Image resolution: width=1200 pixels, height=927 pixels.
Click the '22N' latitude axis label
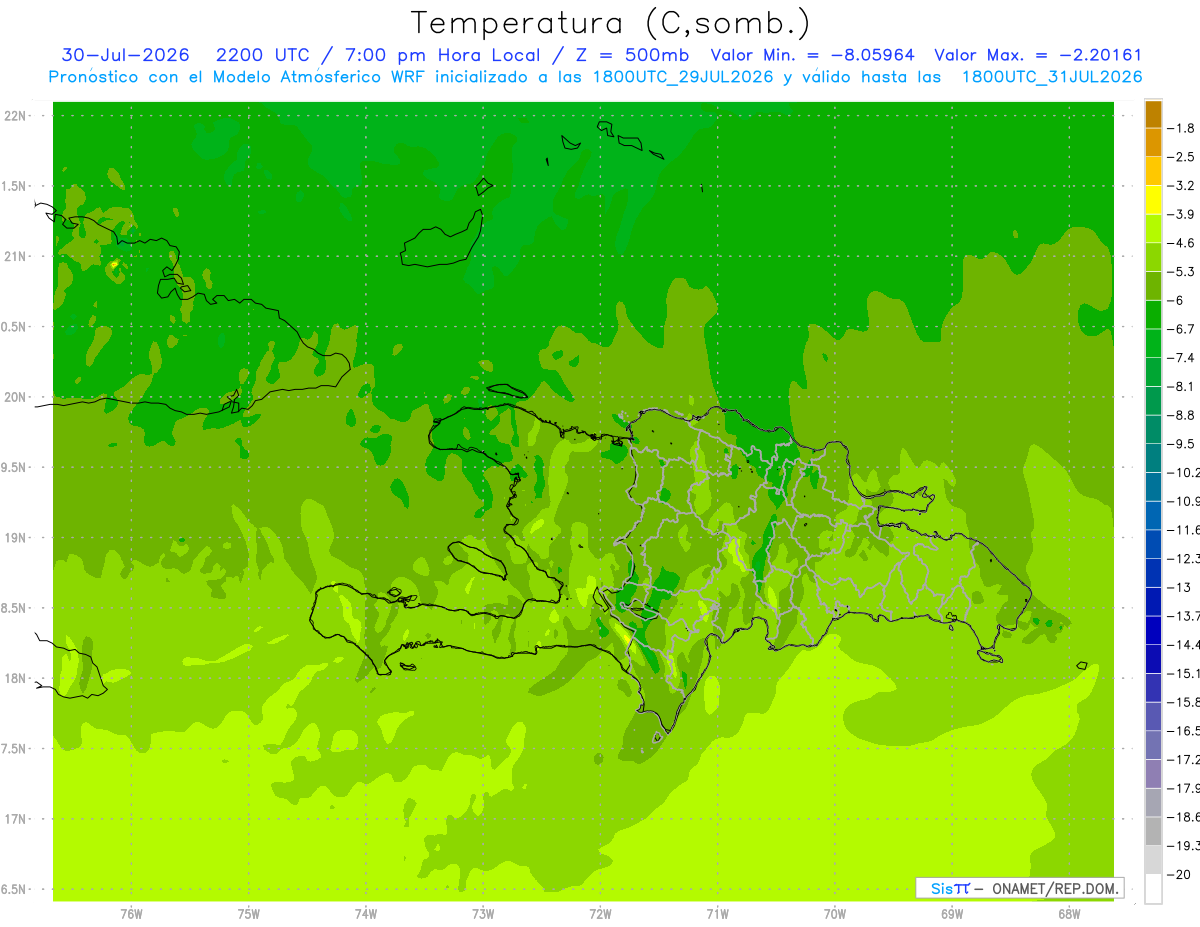[16, 116]
